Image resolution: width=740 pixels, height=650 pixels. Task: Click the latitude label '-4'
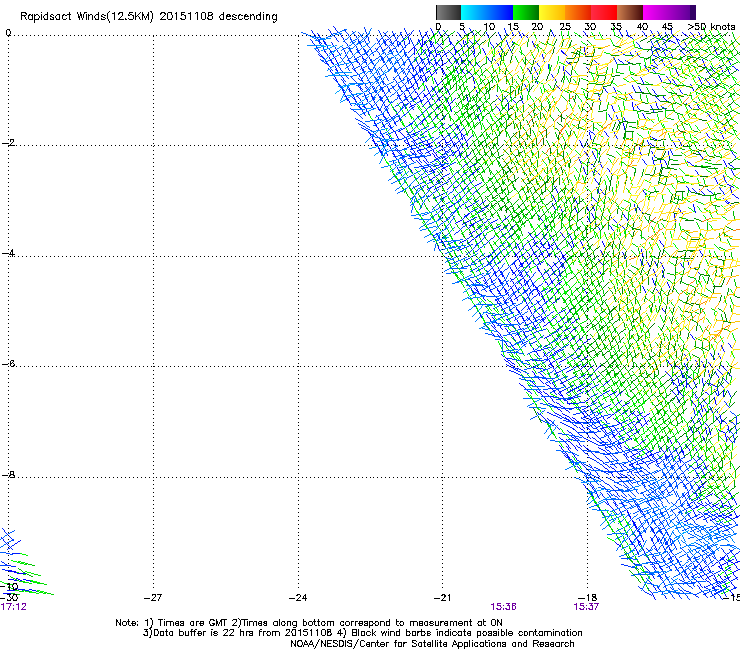pyautogui.click(x=8, y=253)
